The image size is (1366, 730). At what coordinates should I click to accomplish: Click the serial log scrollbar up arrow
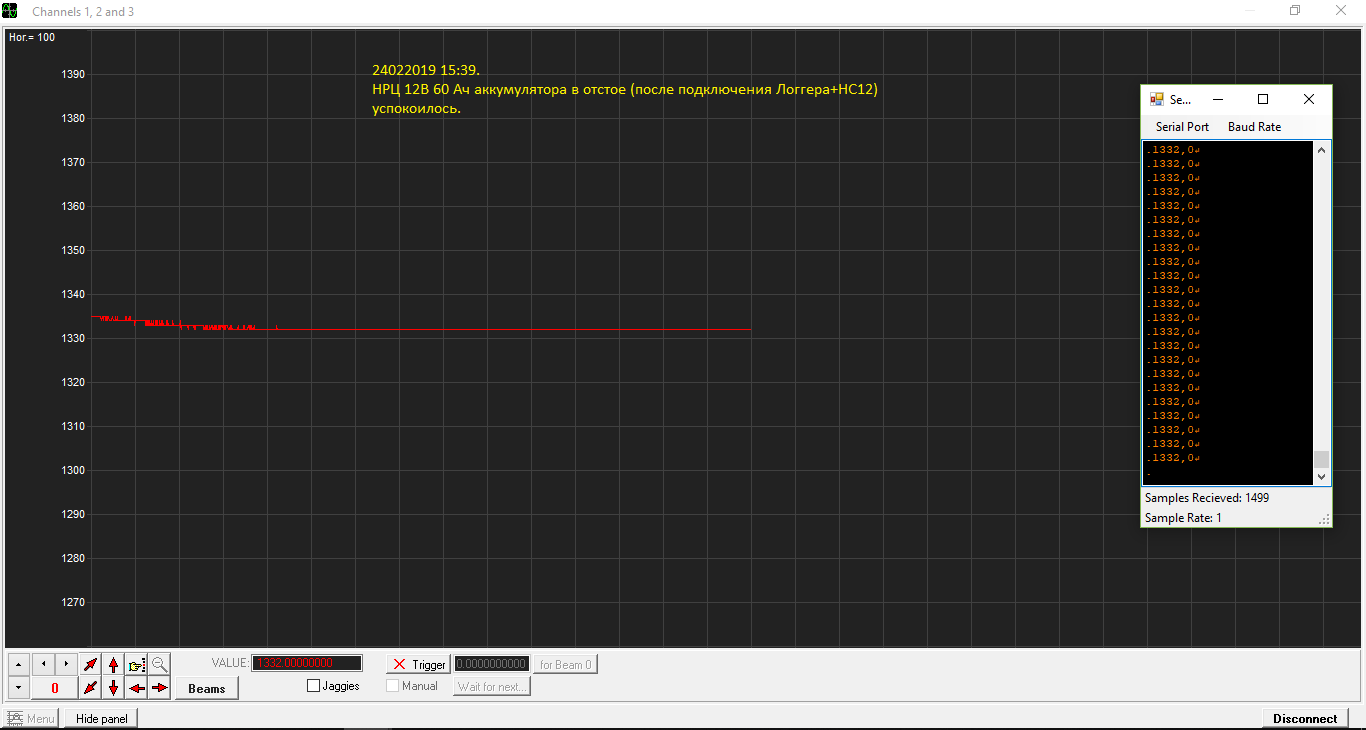pos(1322,150)
